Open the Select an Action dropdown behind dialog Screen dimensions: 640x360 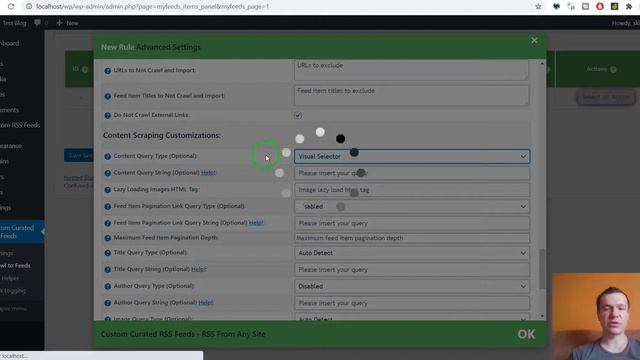coord(606,97)
